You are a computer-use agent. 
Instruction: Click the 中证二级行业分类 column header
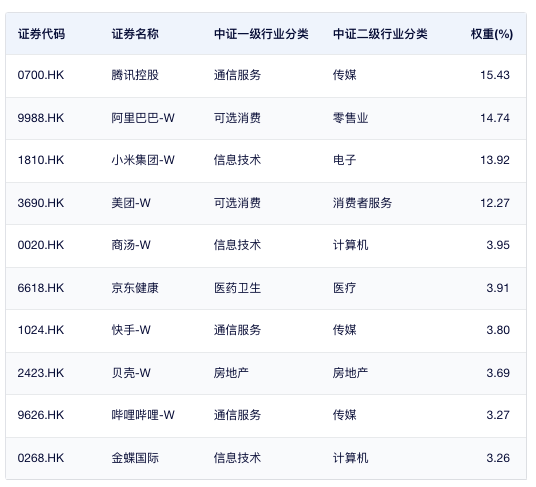coord(380,34)
